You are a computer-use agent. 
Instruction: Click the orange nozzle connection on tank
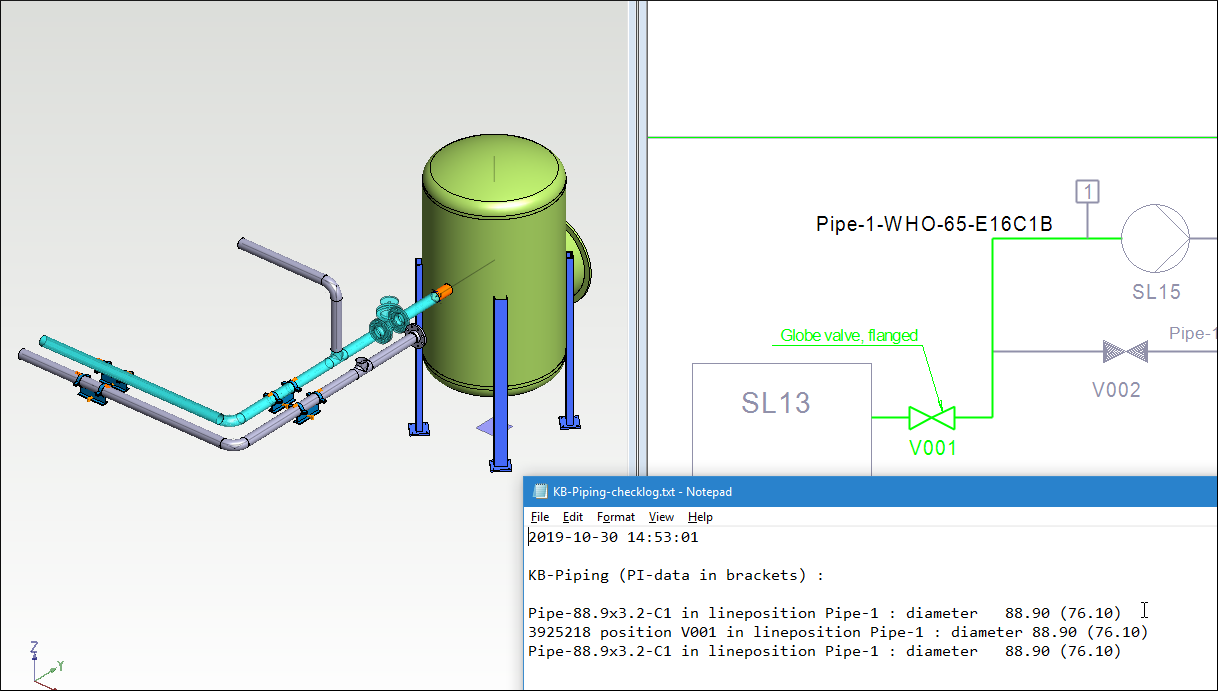[442, 292]
